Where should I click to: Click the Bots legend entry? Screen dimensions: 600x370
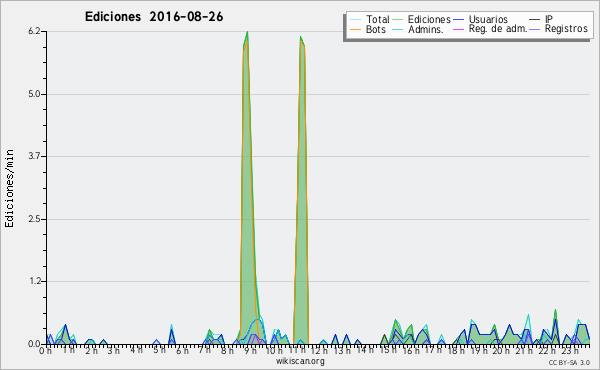tap(368, 29)
